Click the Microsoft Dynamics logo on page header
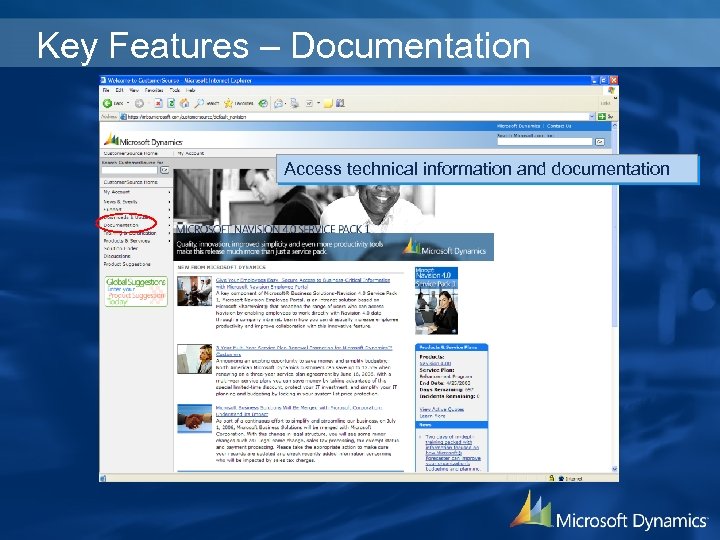This screenshot has width=720, height=540. click(143, 140)
